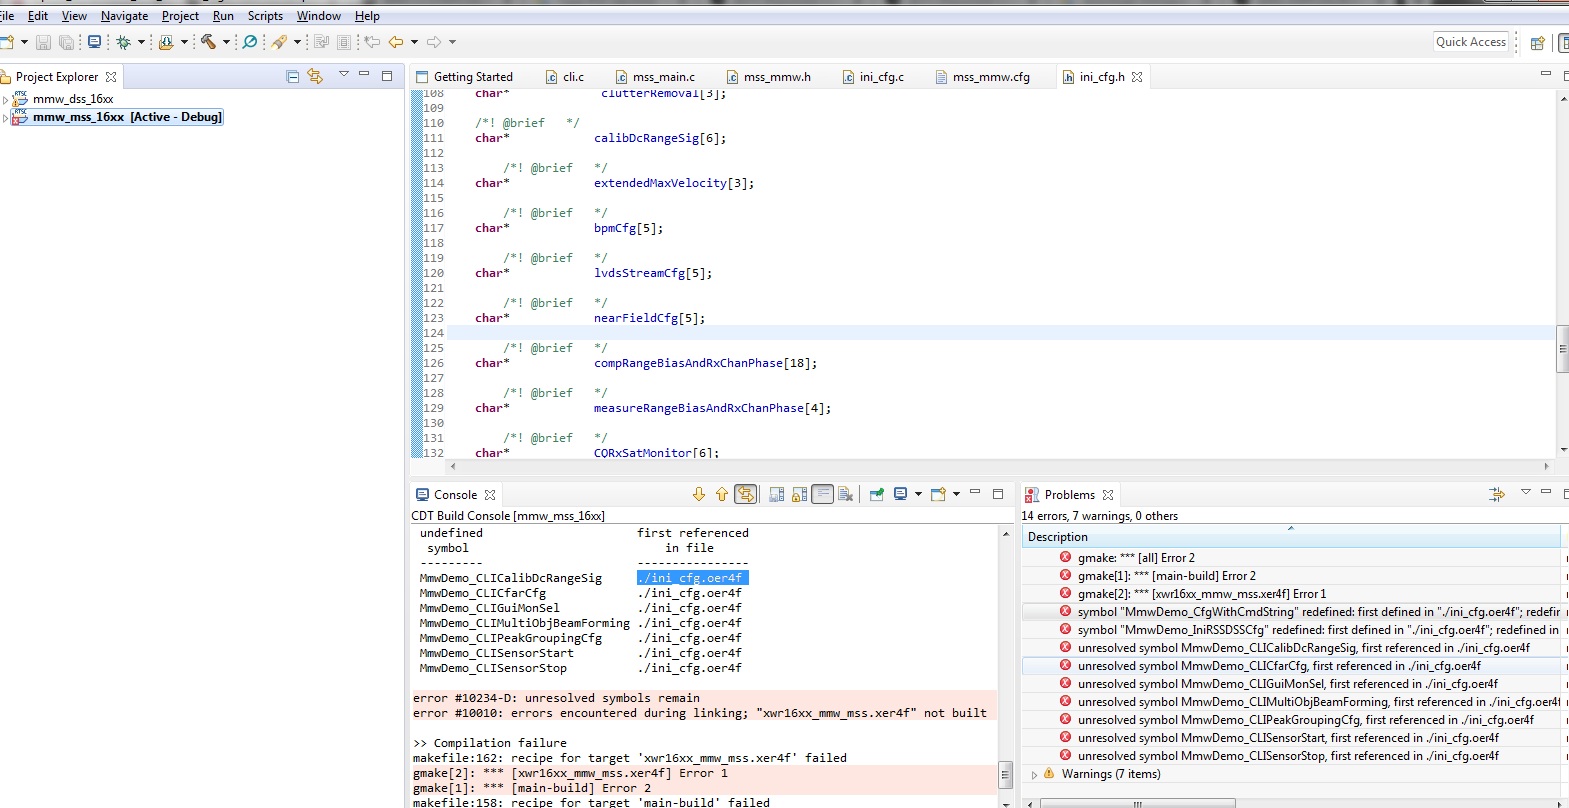The height and width of the screenshot is (808, 1569).
Task: Collapse all in Project Explorer
Action: (292, 77)
